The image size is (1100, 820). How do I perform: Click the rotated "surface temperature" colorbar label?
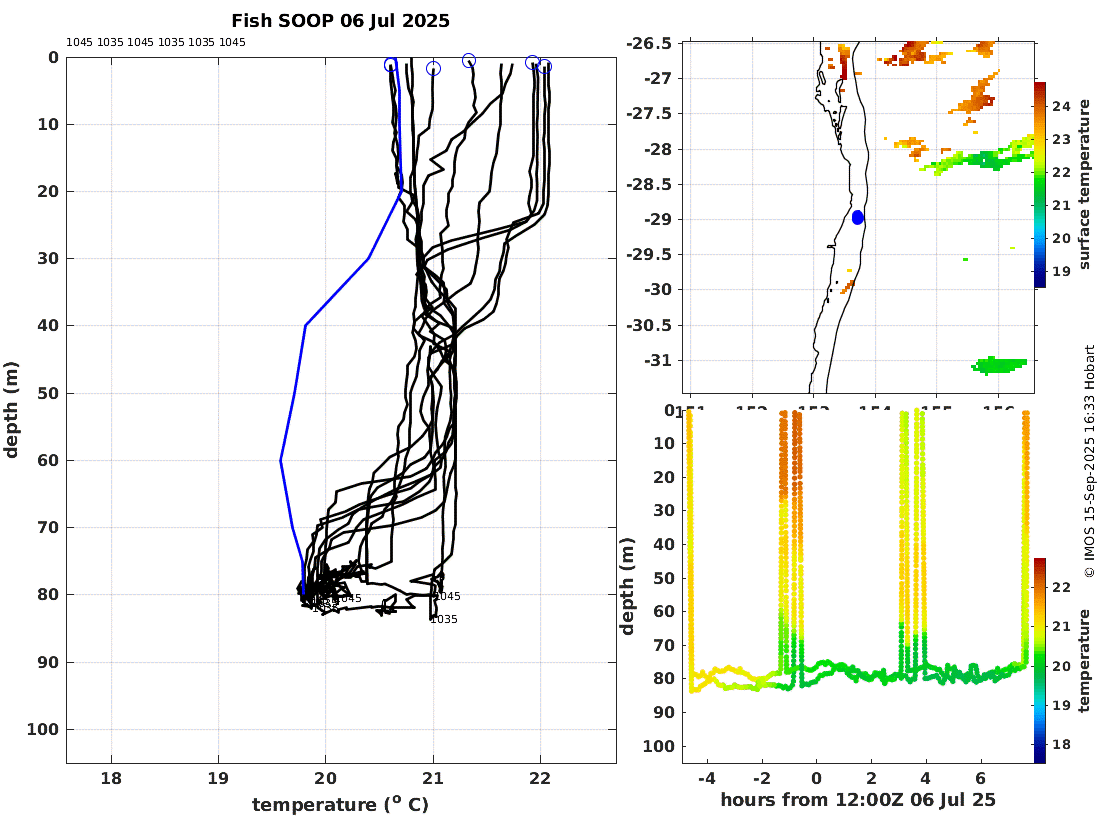tap(1084, 185)
